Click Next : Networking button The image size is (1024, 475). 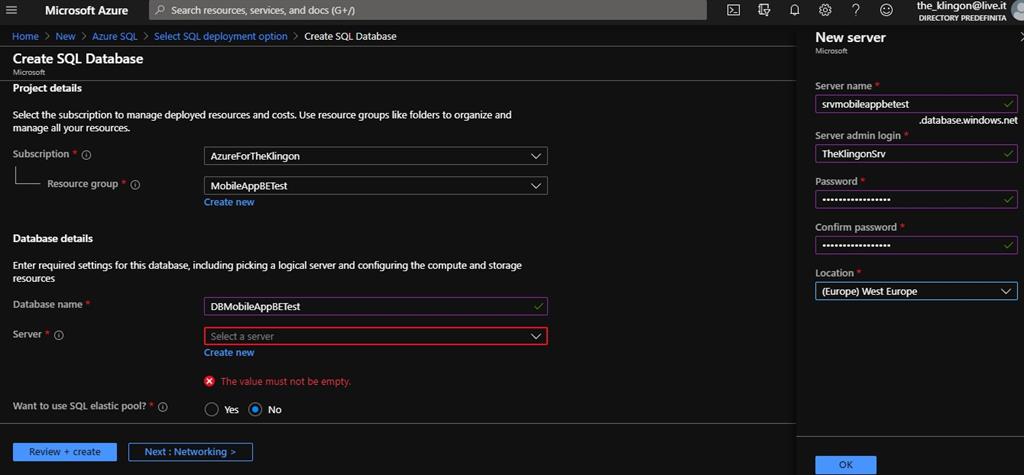[190, 451]
